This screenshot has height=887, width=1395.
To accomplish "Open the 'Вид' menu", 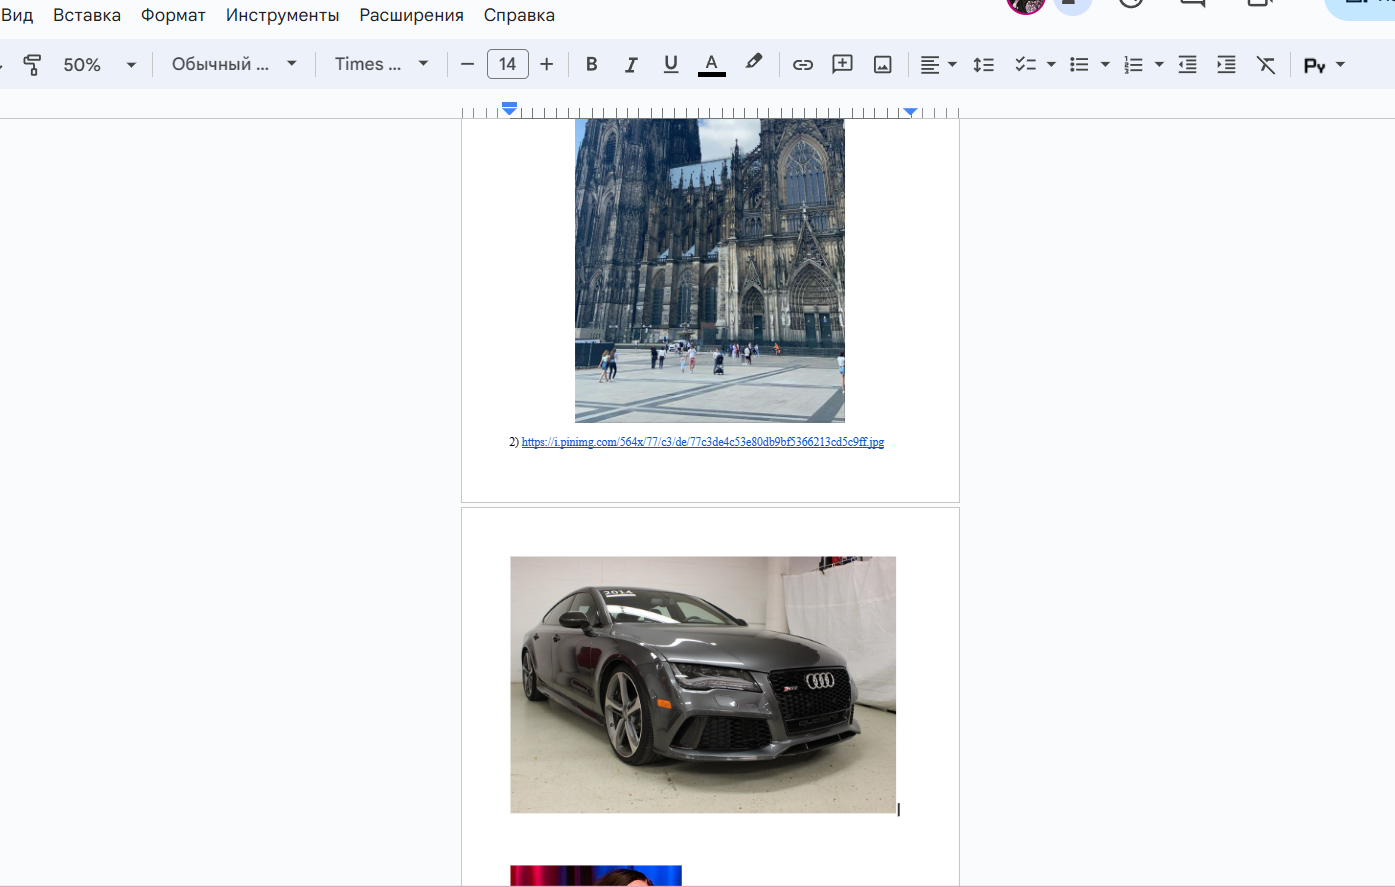I will pyautogui.click(x=17, y=15).
